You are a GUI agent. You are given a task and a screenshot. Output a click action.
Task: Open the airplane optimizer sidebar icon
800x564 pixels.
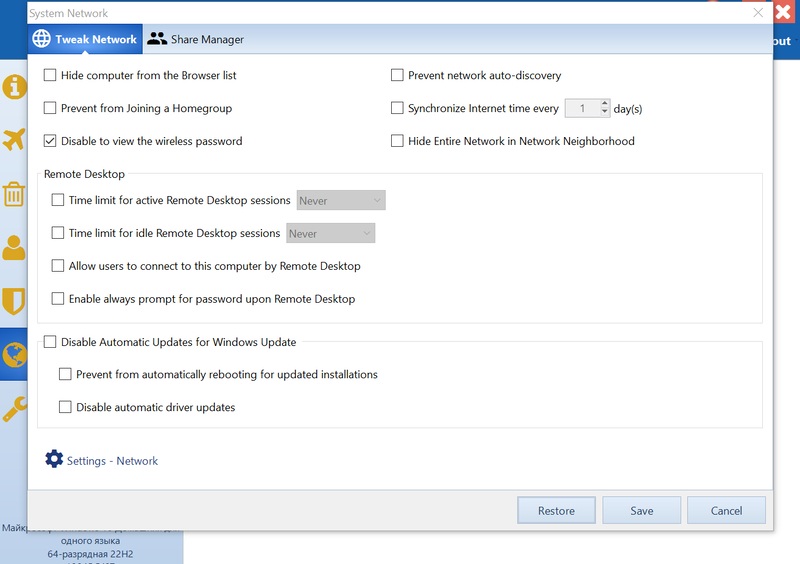[x=14, y=139]
